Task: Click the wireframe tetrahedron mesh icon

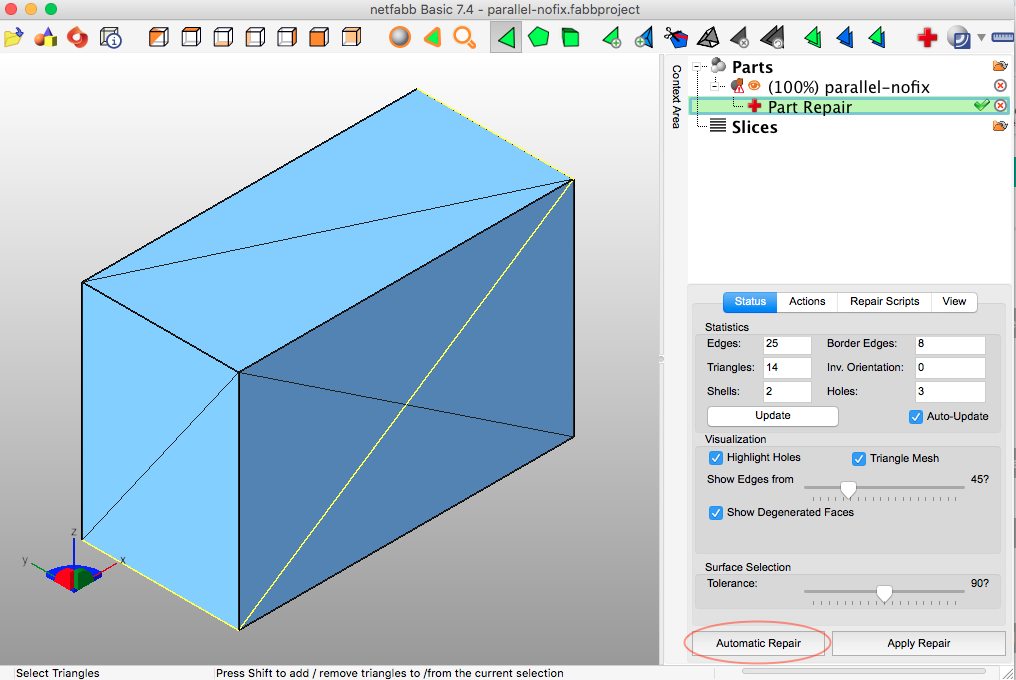Action: [x=708, y=38]
